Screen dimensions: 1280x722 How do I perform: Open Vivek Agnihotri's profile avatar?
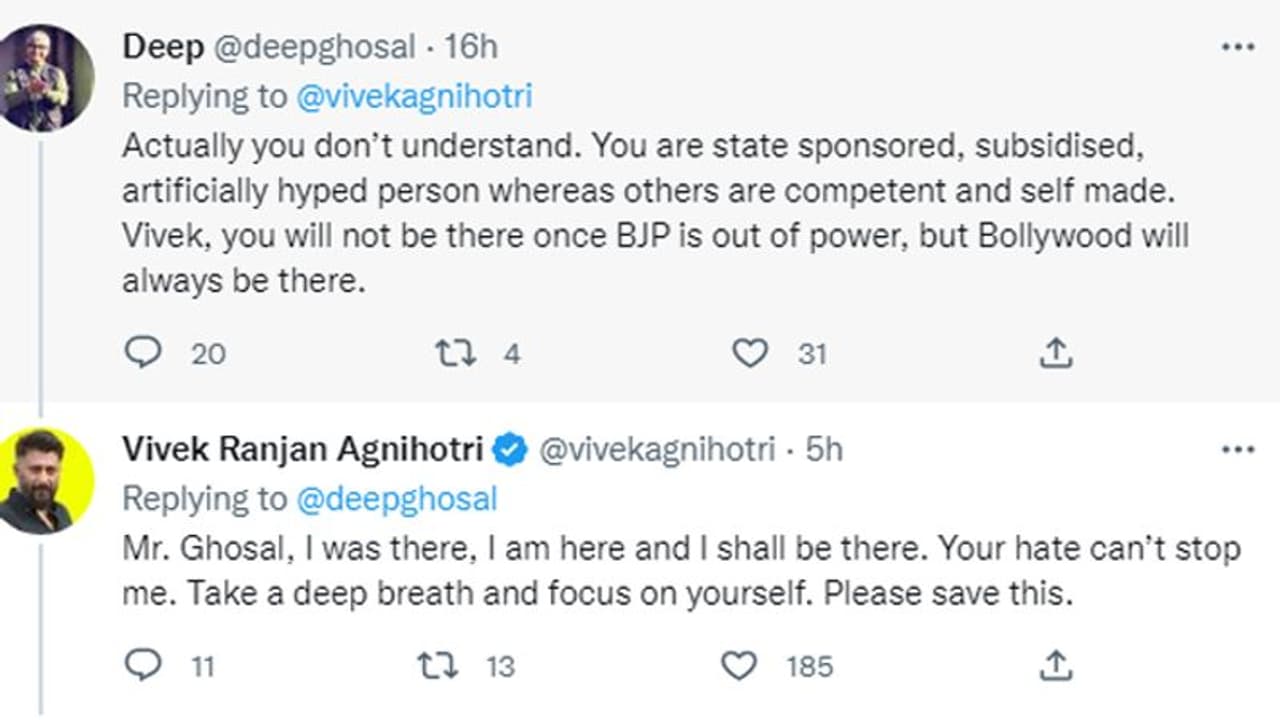point(47,481)
